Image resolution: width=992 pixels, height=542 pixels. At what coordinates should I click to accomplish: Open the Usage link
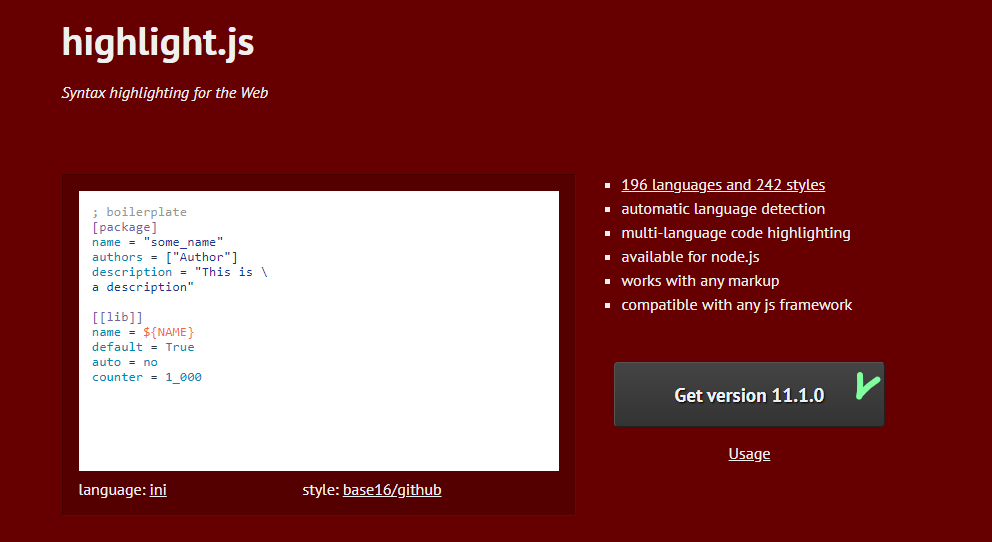[749, 454]
